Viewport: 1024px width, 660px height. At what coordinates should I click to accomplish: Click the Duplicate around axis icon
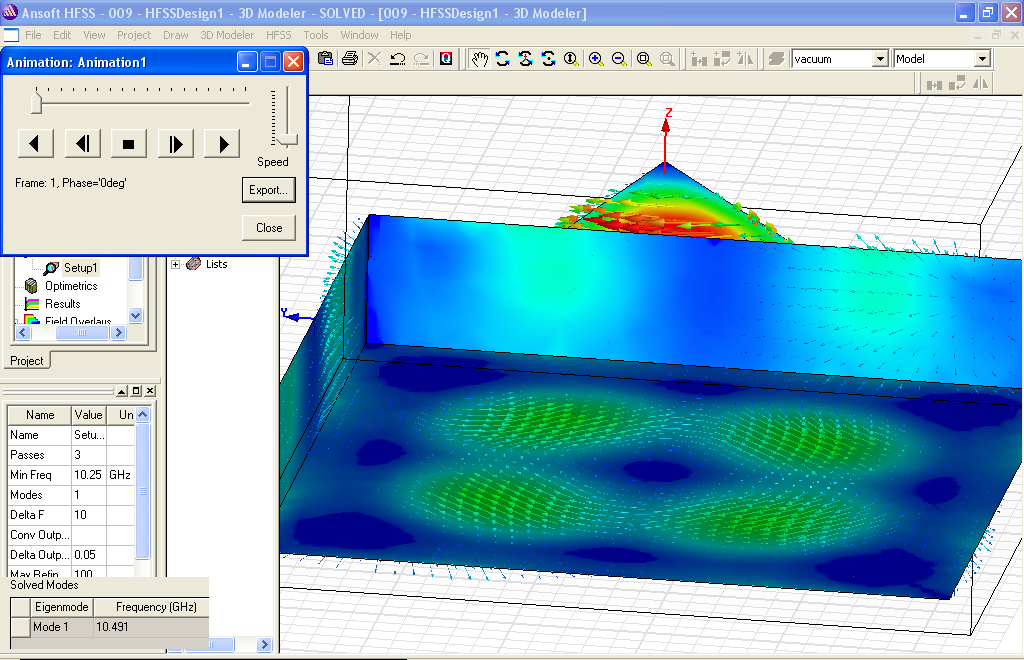722,59
